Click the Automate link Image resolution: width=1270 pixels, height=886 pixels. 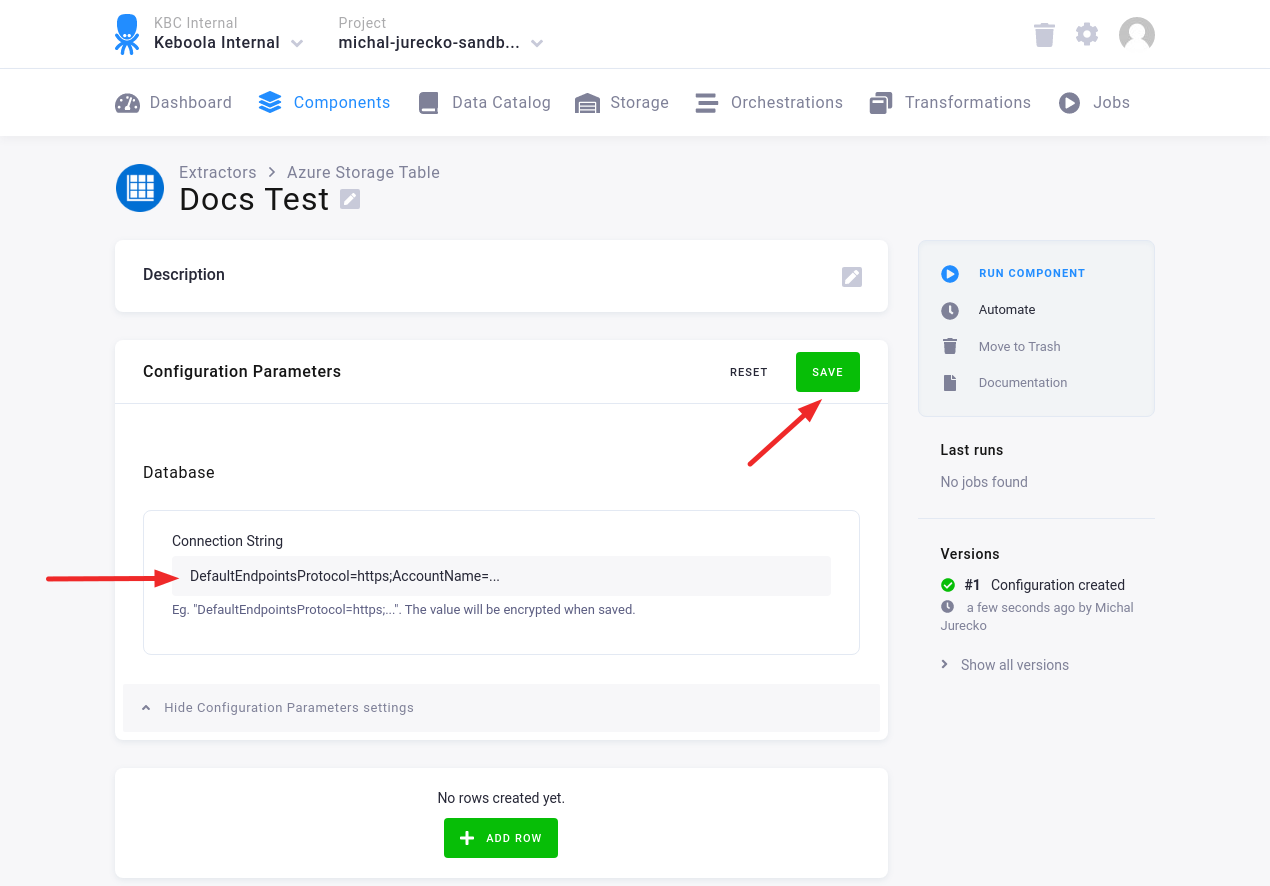pos(1007,310)
